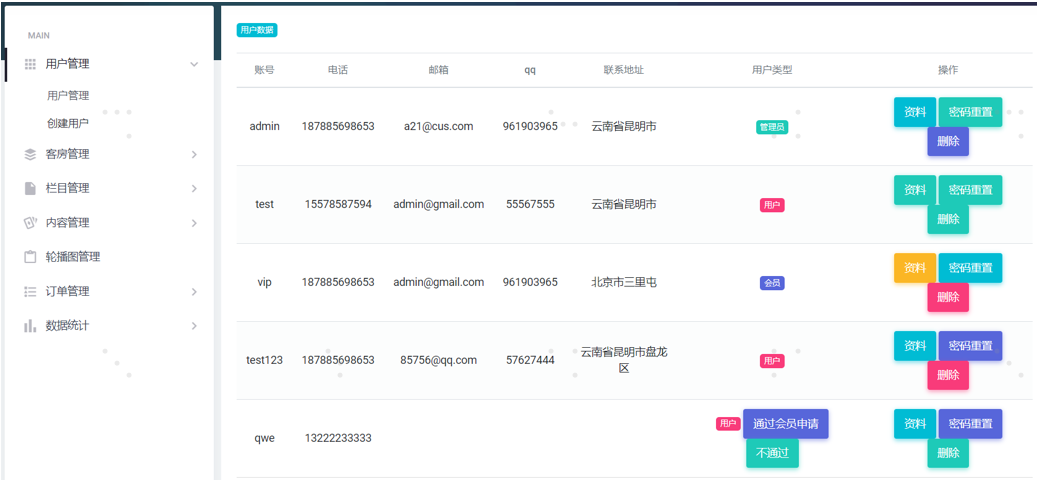Screen dimensions: 1039x480
Task: Click the qq number 57627444
Action: click(530, 360)
